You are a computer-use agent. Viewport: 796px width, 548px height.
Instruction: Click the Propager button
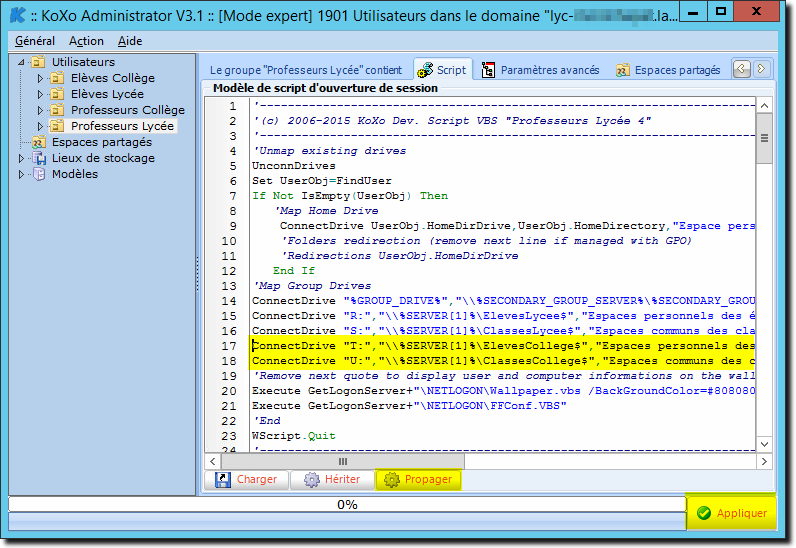coord(418,479)
